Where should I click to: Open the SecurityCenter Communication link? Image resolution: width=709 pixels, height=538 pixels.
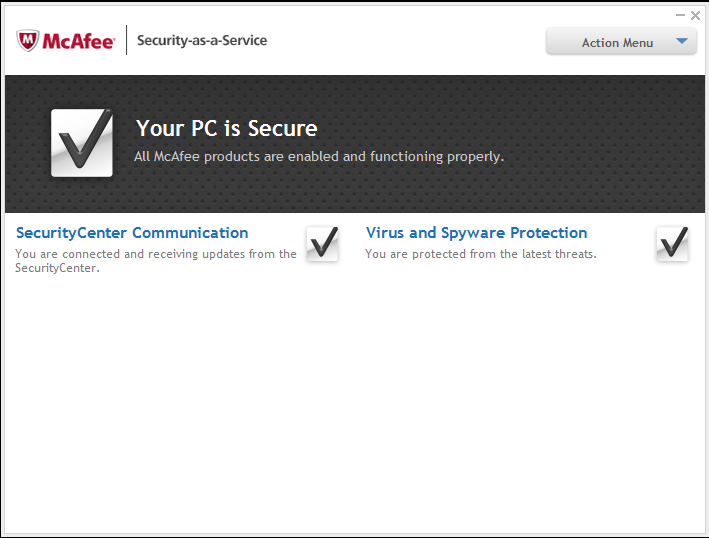coord(132,233)
